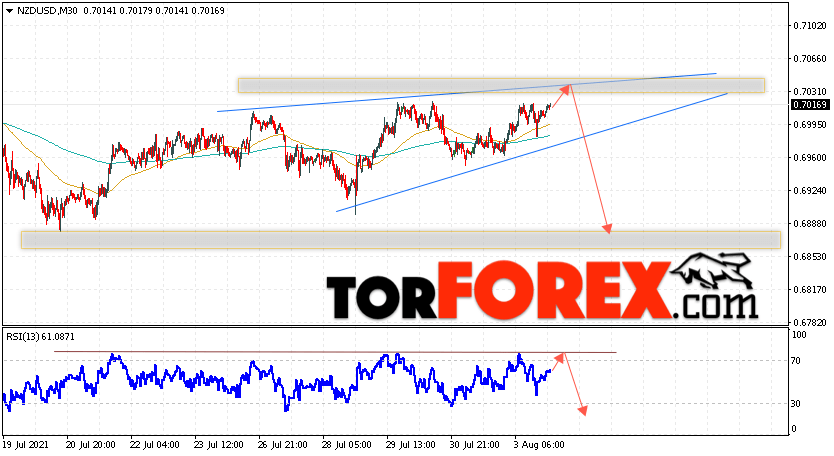Click the 0.70179 high value in header

click(136, 11)
